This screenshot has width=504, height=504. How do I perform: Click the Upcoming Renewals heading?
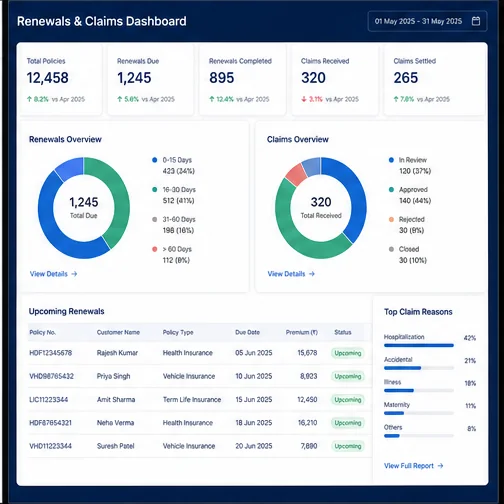66,311
